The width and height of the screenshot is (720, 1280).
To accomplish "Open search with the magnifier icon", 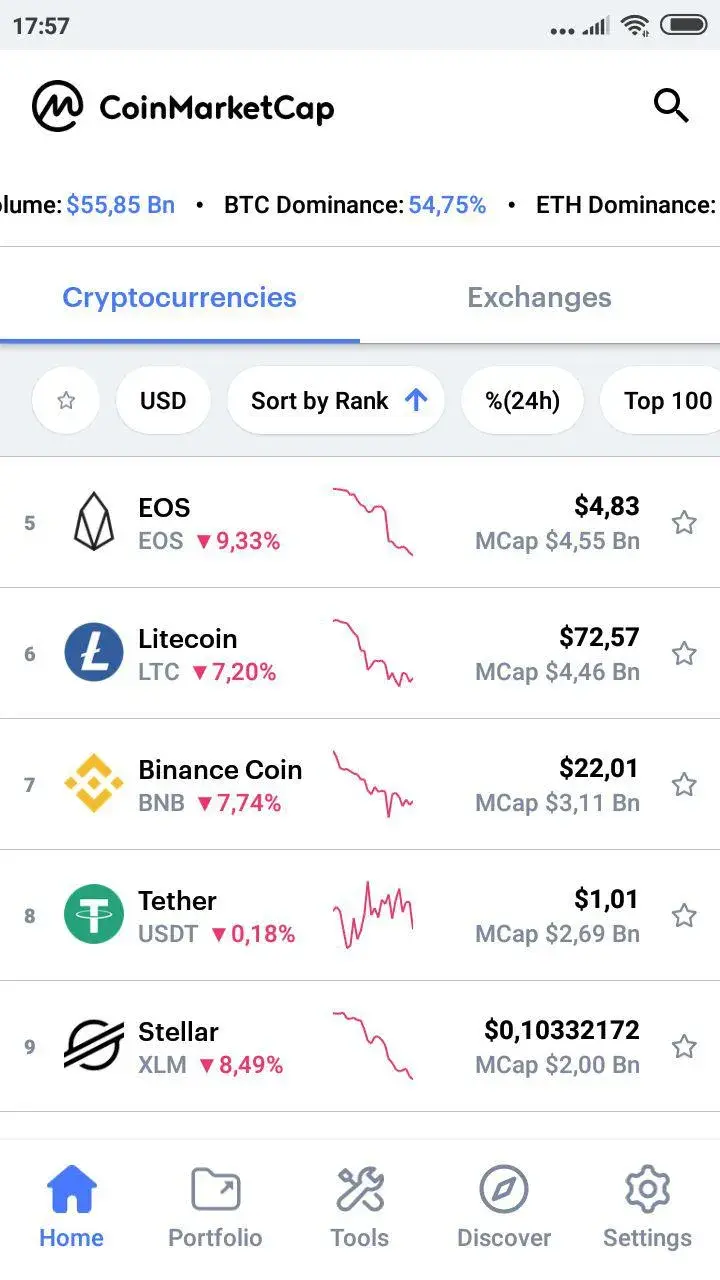I will (x=671, y=105).
